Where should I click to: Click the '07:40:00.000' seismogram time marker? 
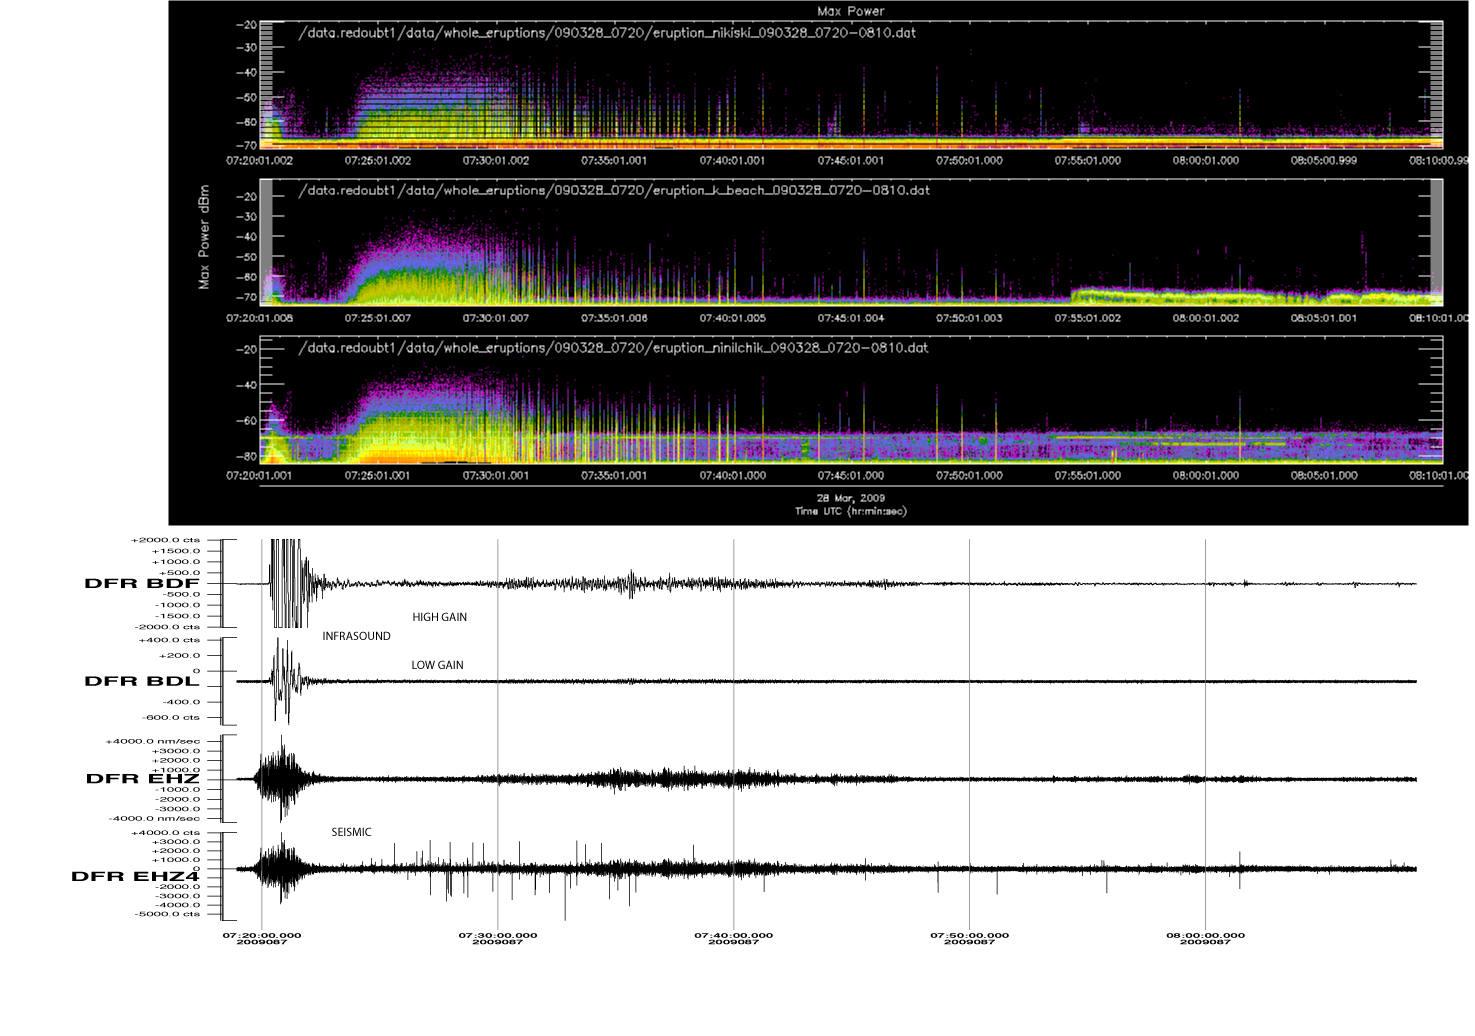(734, 936)
